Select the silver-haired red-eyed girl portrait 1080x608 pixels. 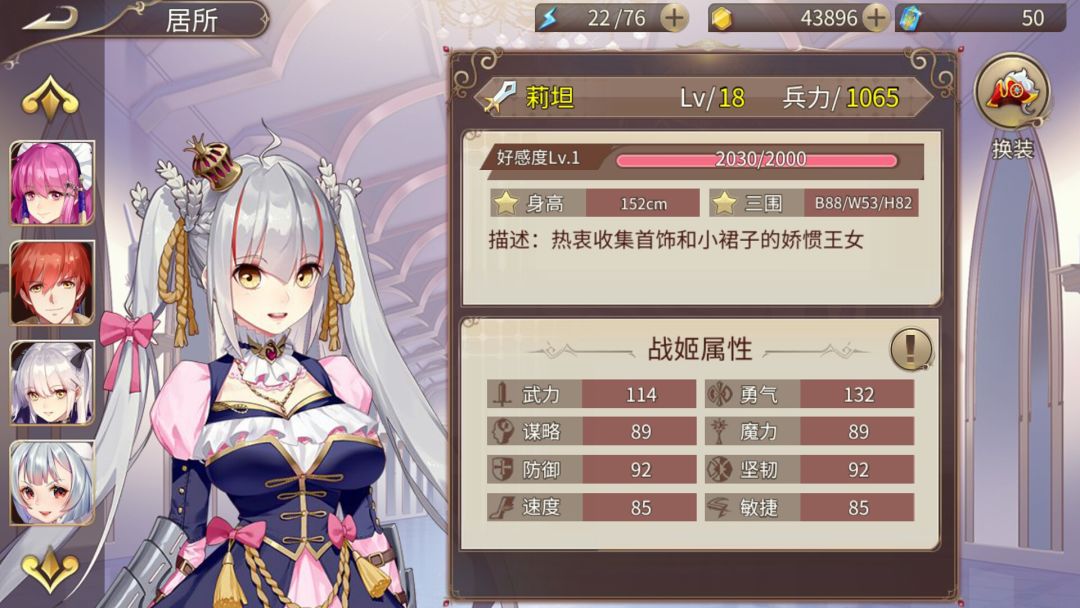click(52, 483)
